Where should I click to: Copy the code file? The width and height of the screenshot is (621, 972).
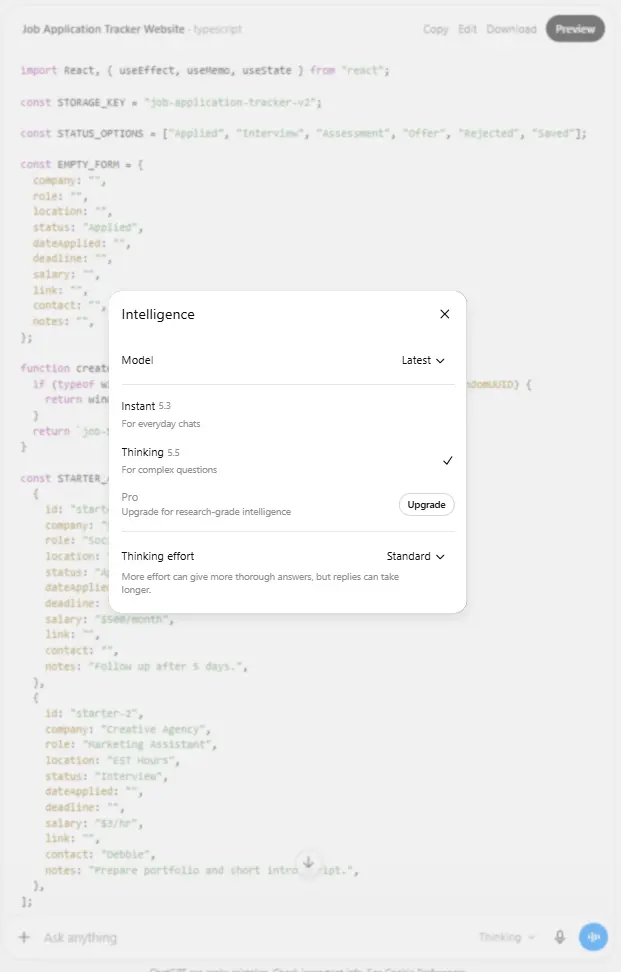tap(436, 29)
